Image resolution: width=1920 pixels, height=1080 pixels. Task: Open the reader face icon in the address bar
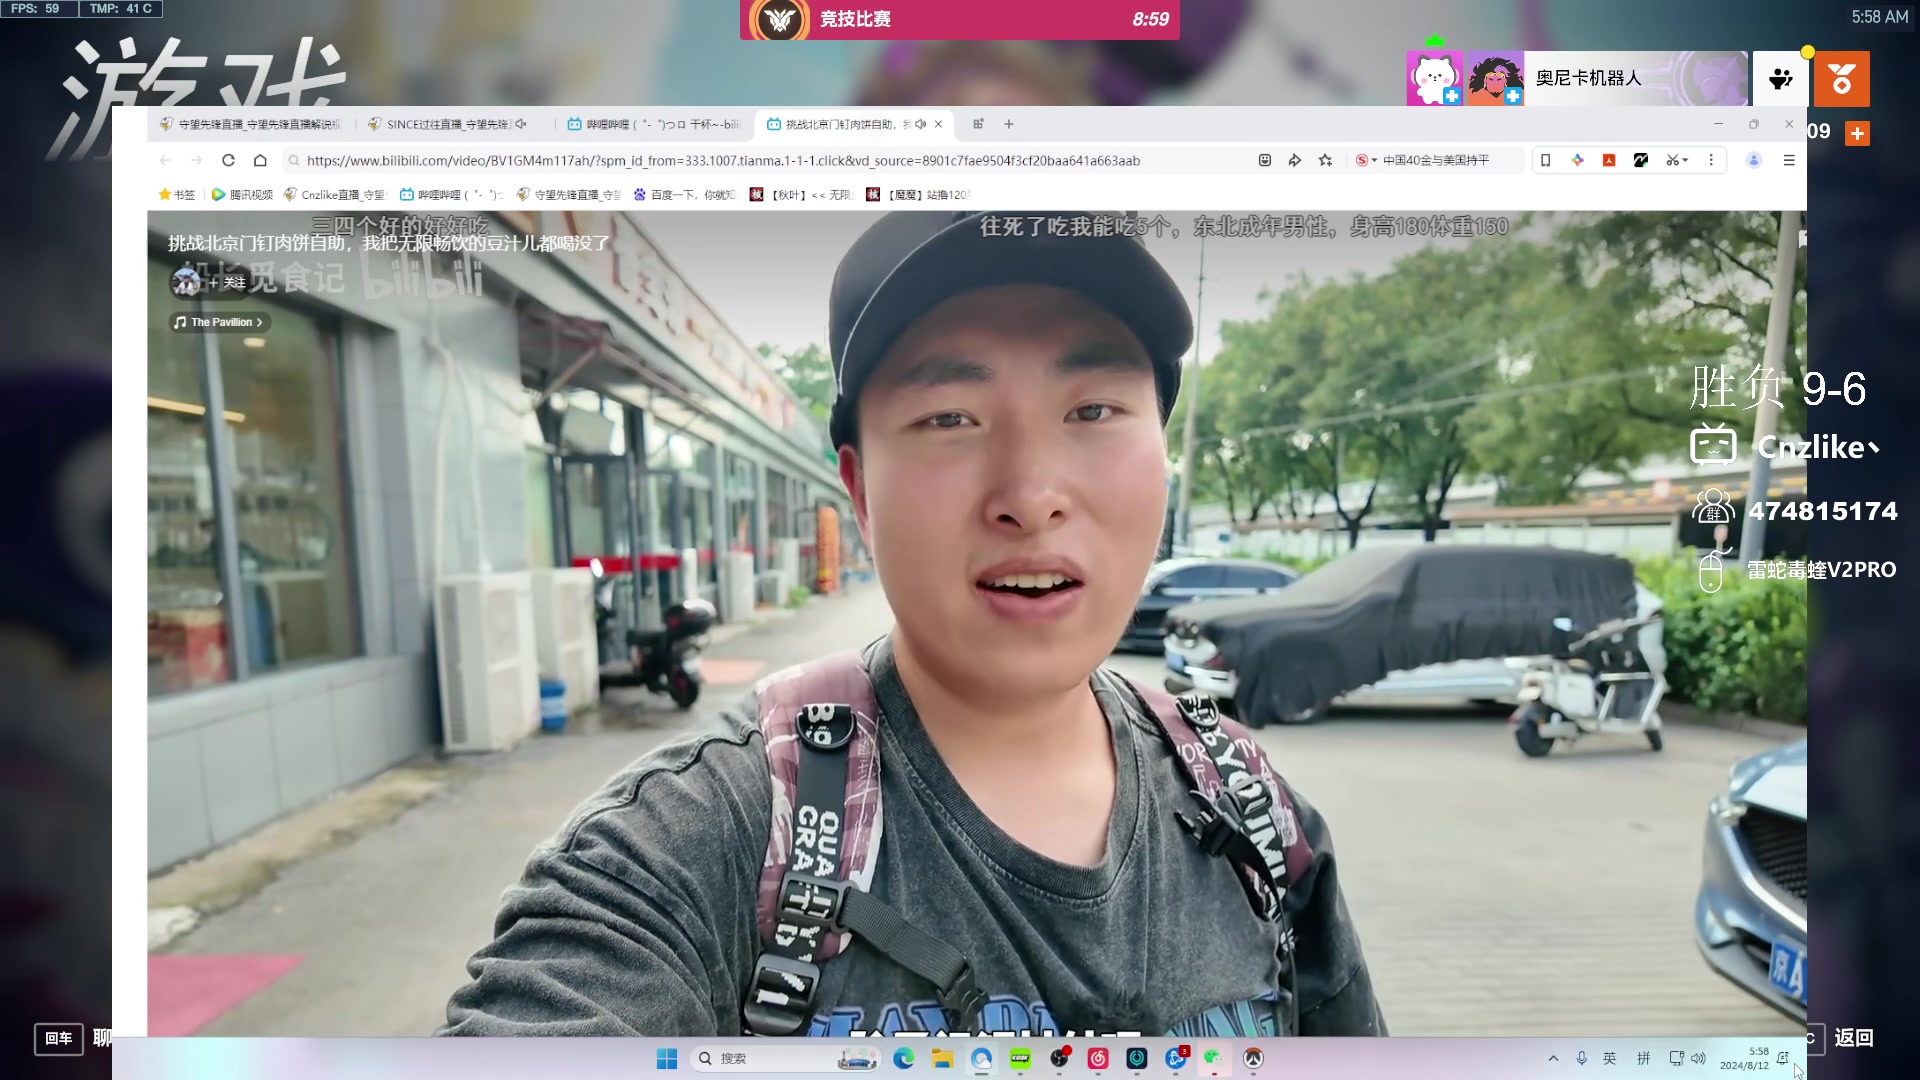pyautogui.click(x=1264, y=160)
